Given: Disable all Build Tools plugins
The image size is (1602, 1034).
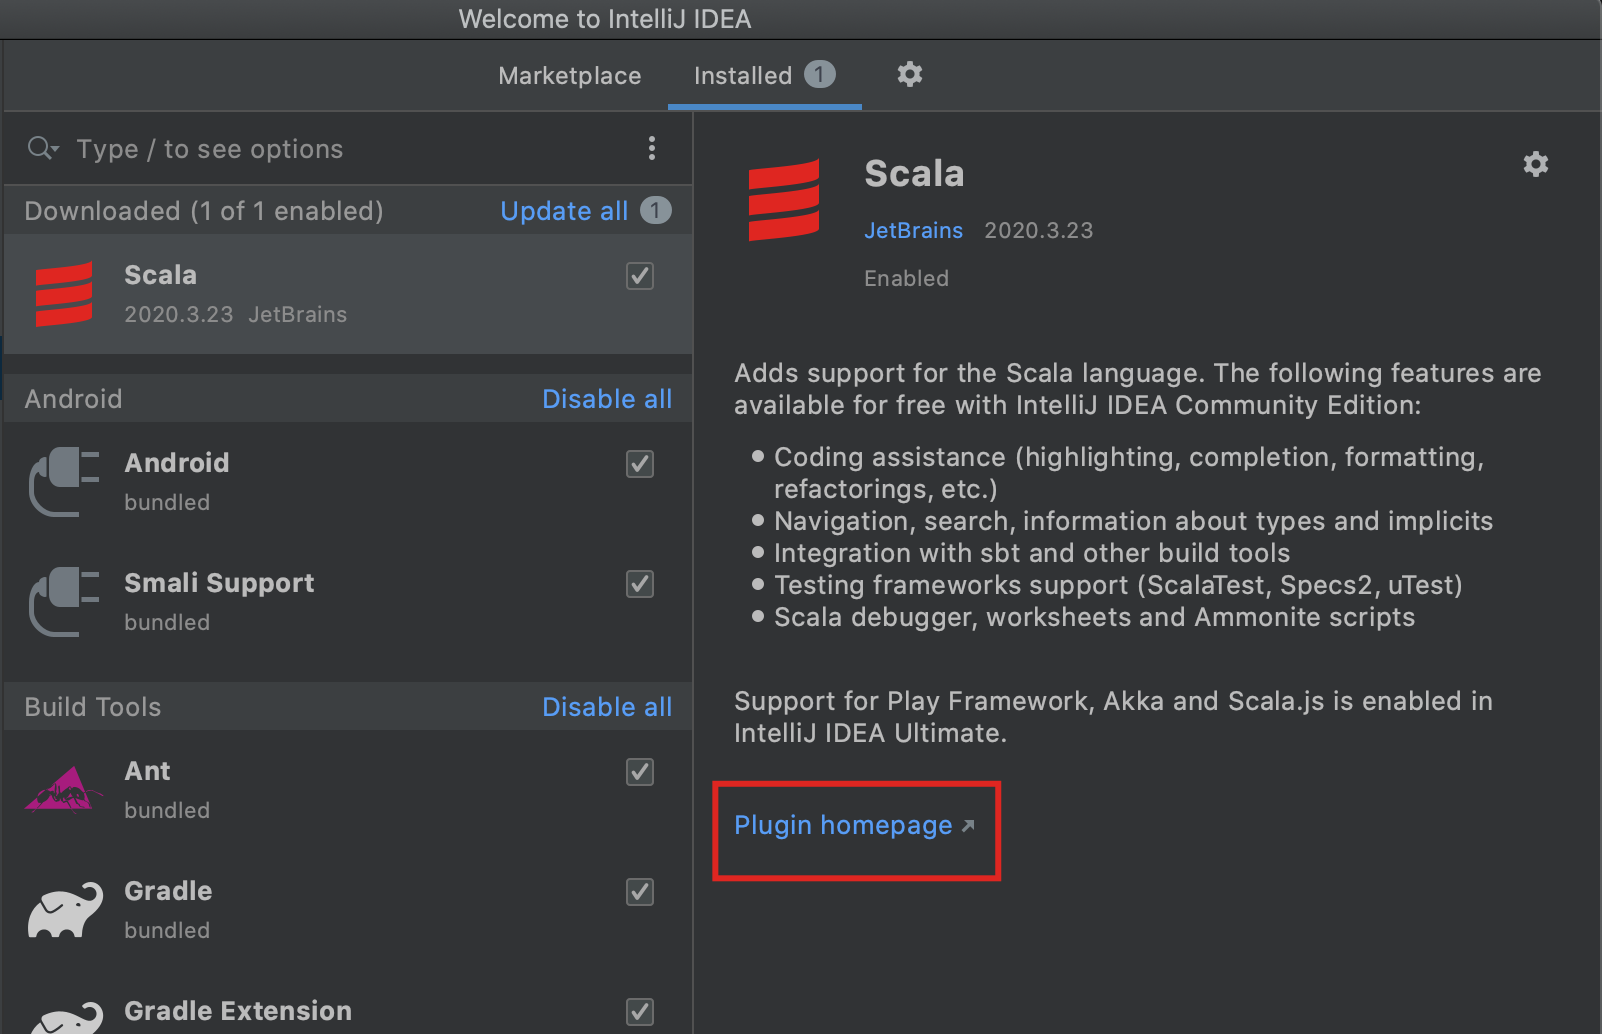Looking at the screenshot, I should (607, 707).
